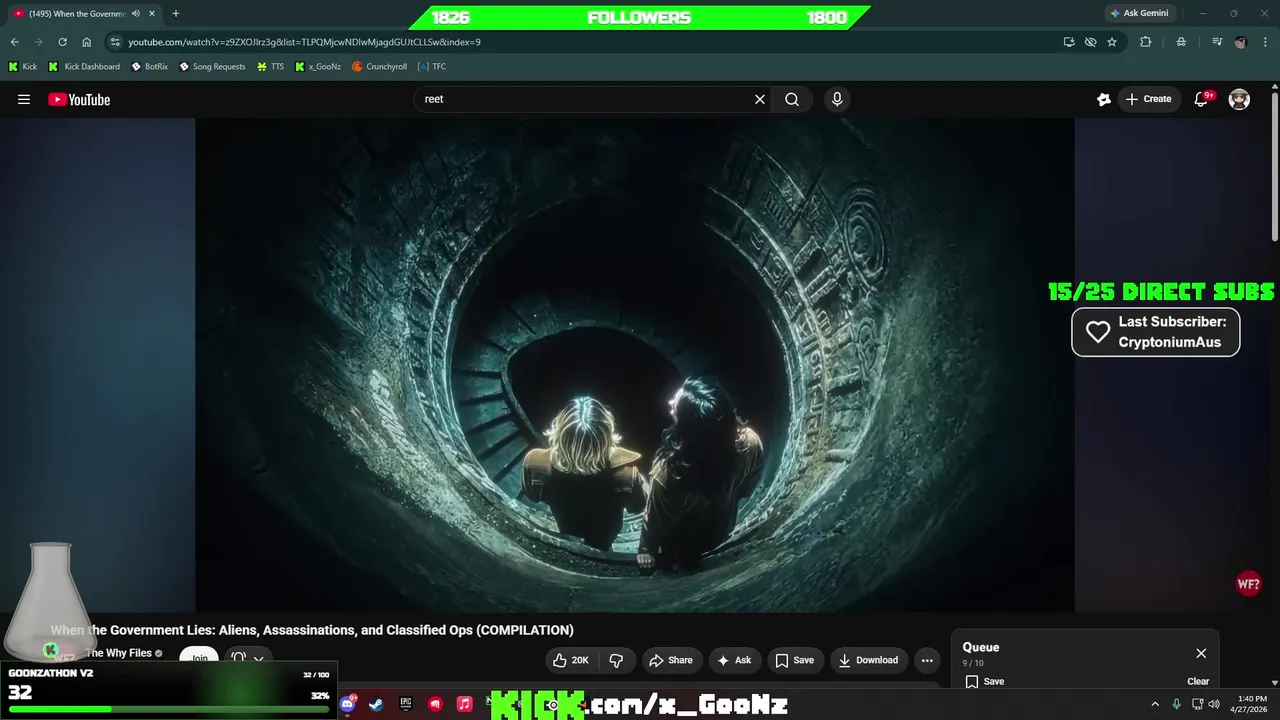The image size is (1280, 720).
Task: Open the music app on the taskbar
Action: [464, 704]
